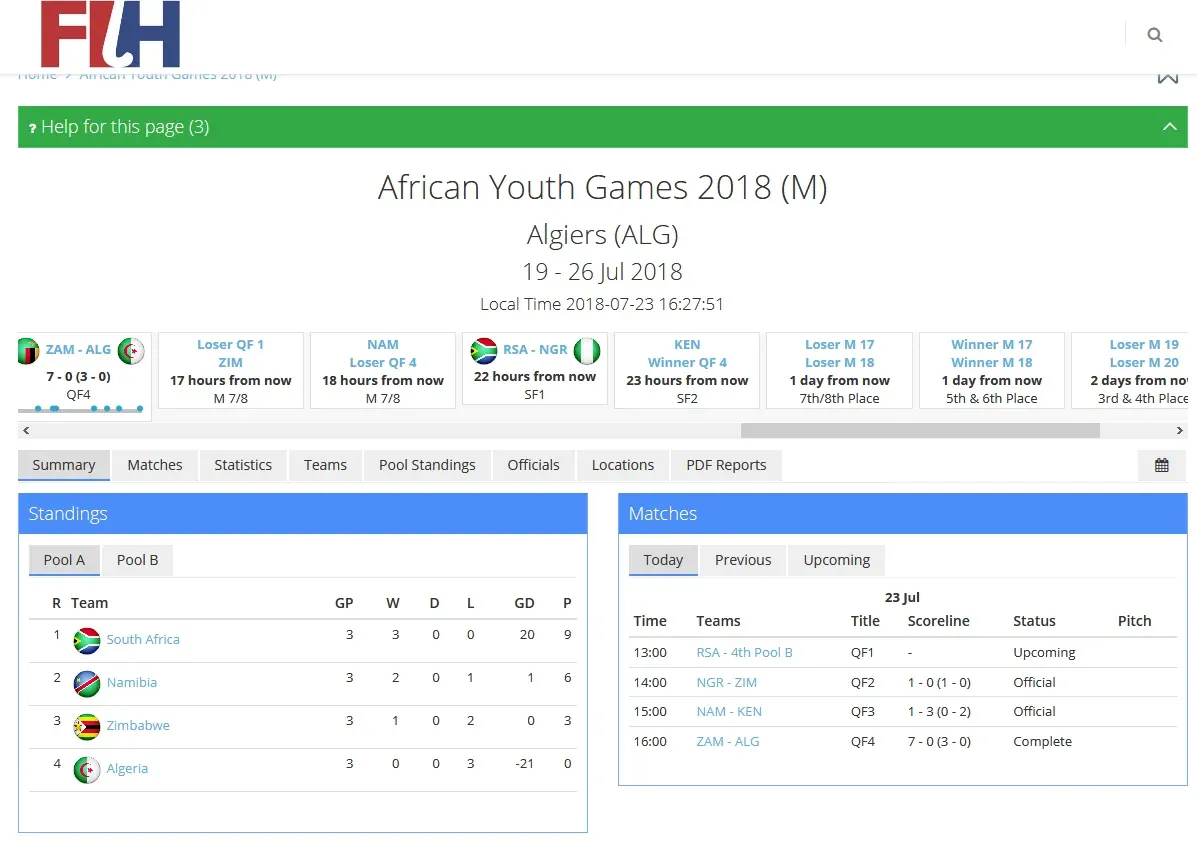Click the horizontal carousel scrollbar thumb

920,430
